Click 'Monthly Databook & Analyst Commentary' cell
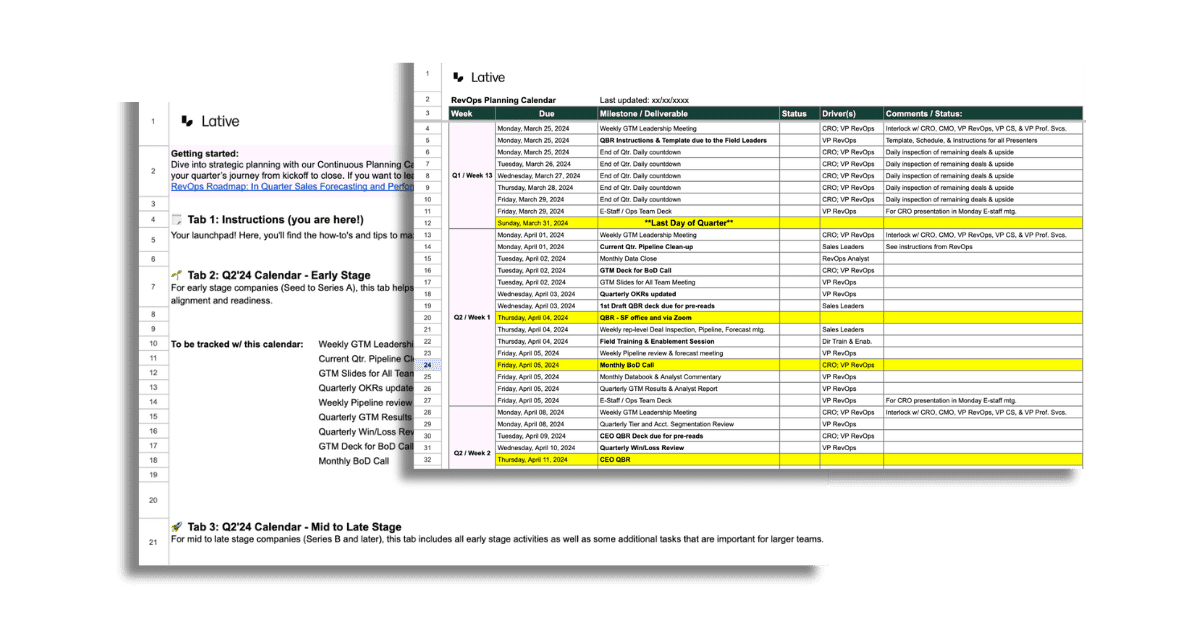 (687, 377)
